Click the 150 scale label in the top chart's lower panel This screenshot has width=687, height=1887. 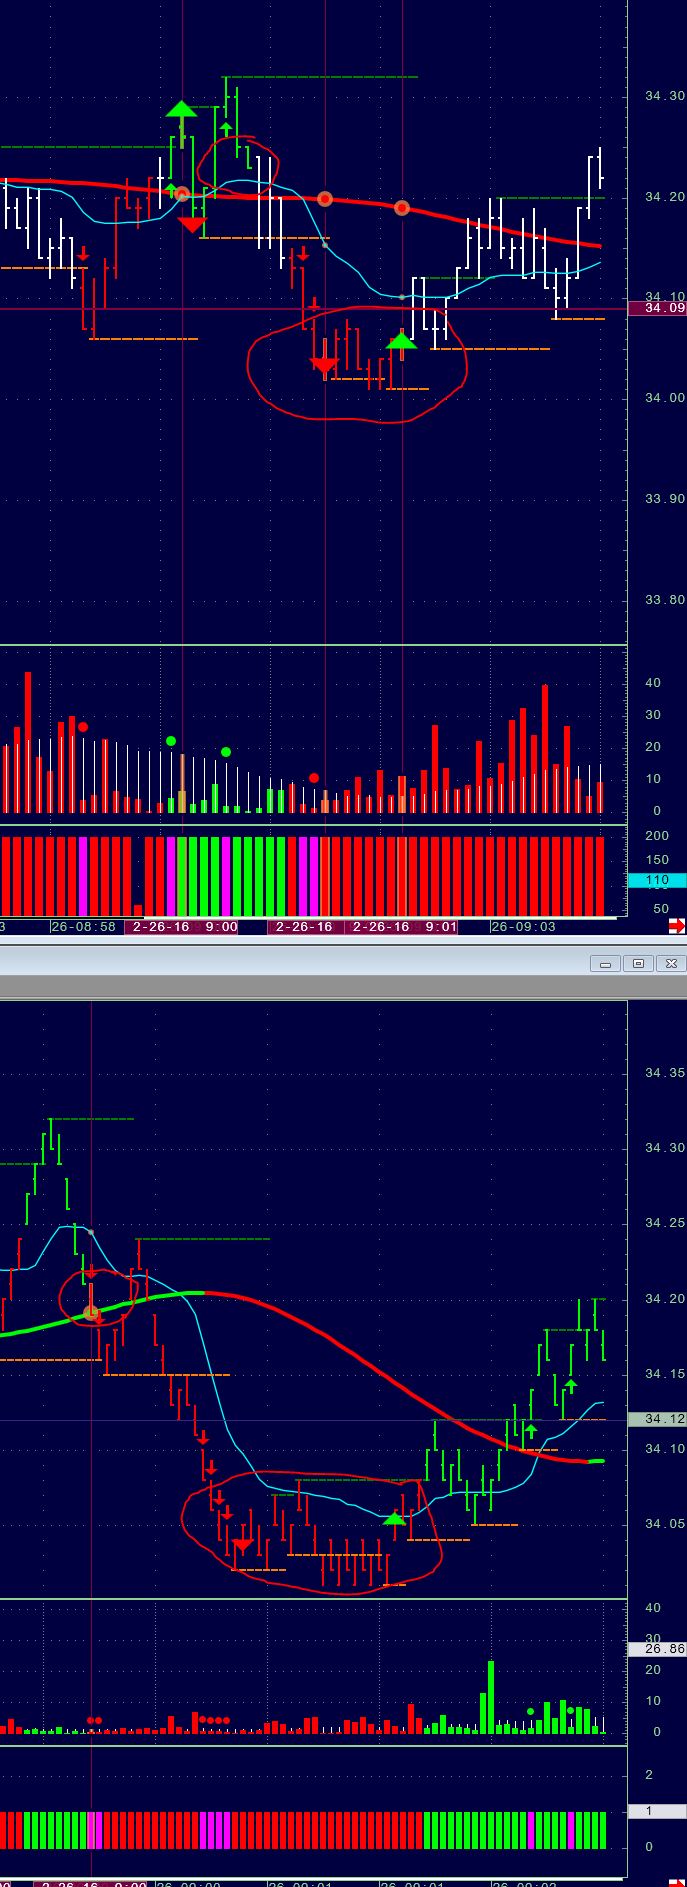click(x=657, y=860)
